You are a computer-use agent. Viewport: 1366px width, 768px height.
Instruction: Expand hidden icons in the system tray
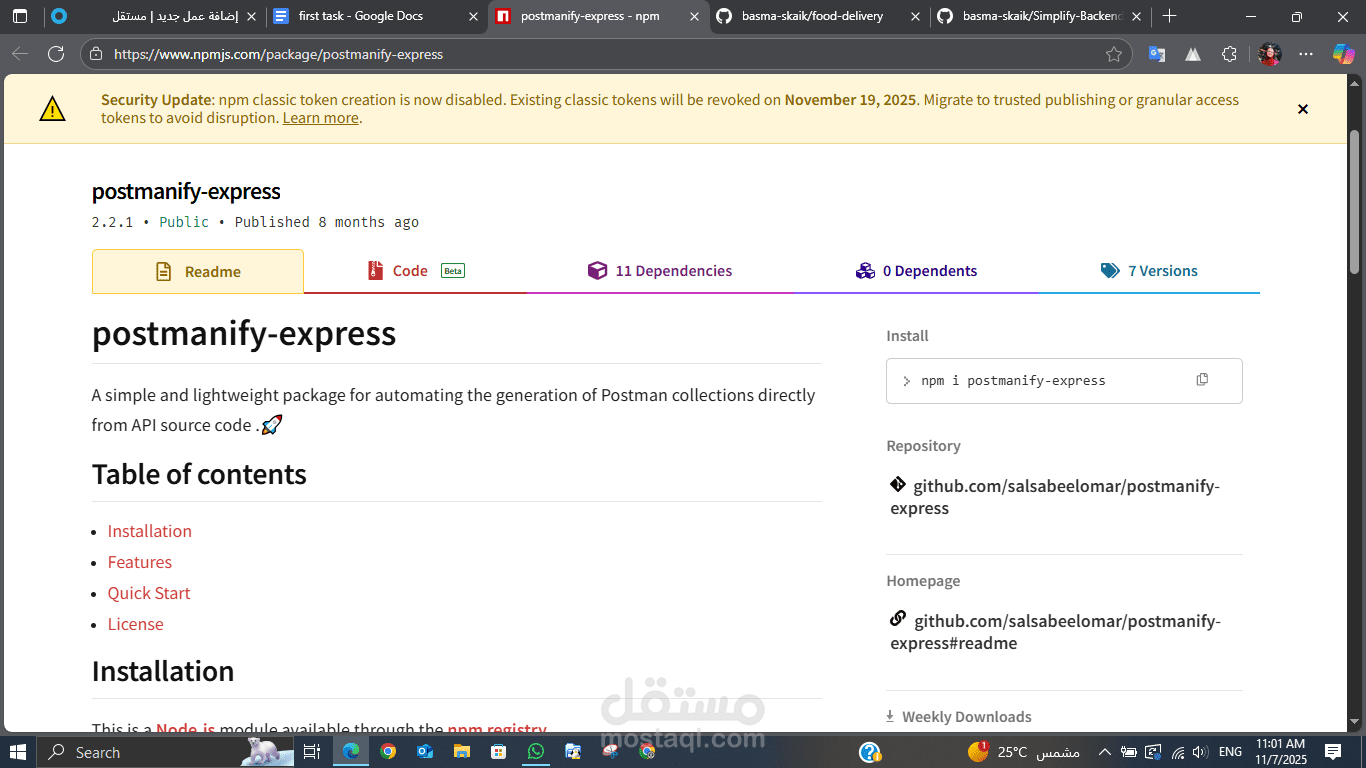1104,751
